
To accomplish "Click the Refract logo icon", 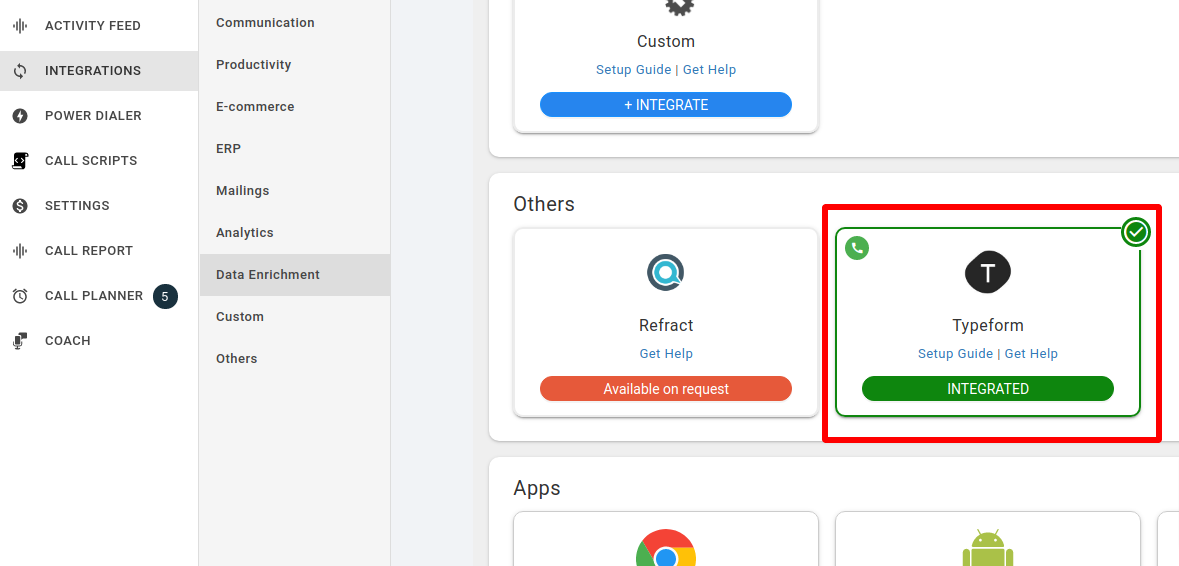I will 665,272.
